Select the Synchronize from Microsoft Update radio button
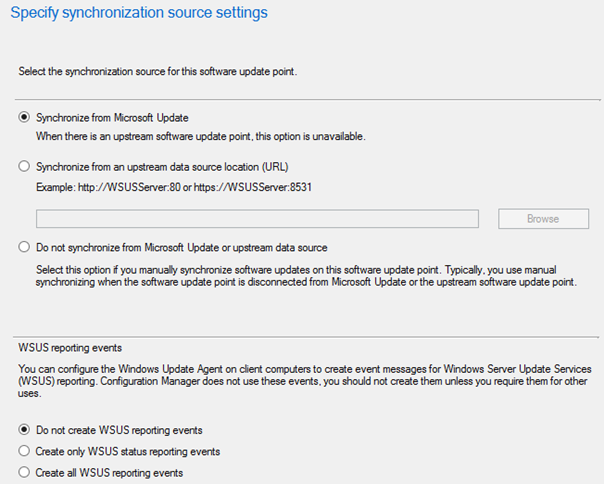The width and height of the screenshot is (604, 484). 24,117
